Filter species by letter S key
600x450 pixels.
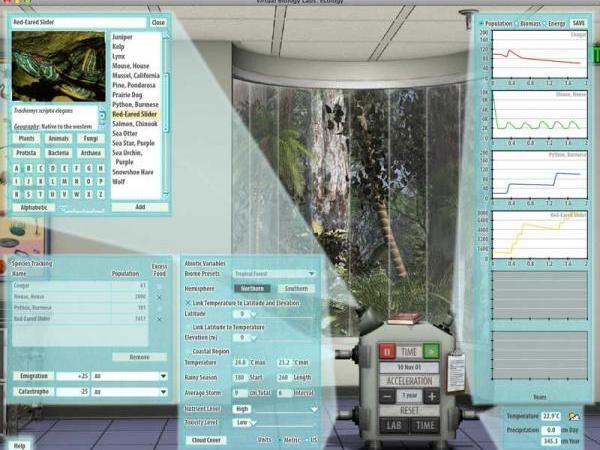point(28,194)
